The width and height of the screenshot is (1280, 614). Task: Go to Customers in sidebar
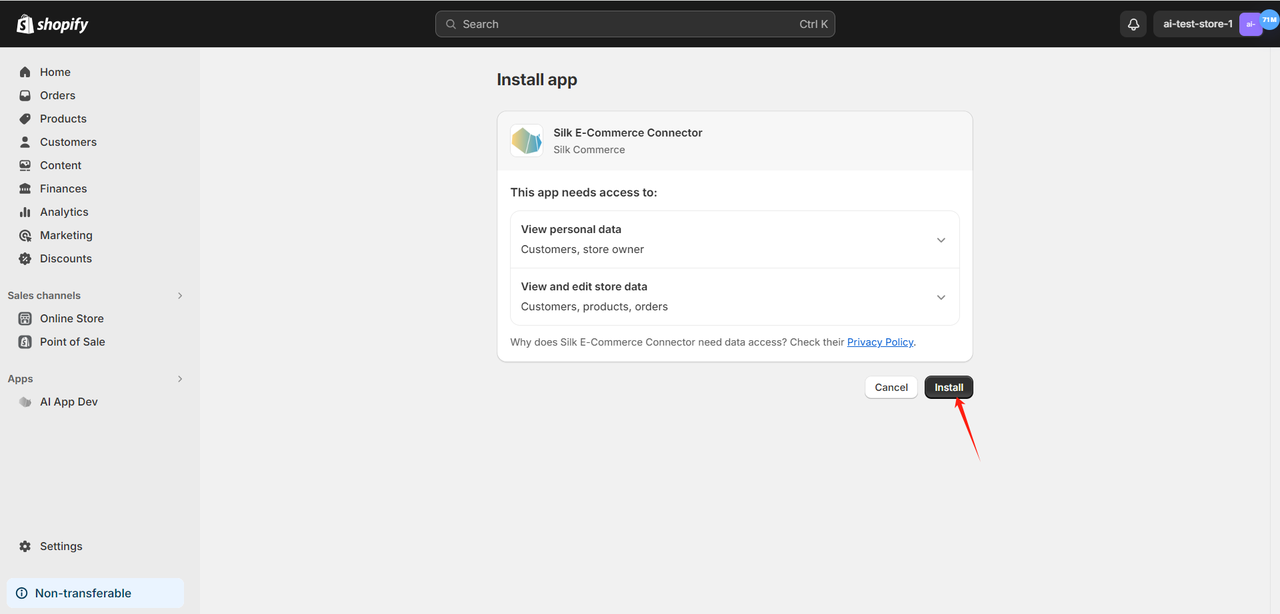point(68,142)
